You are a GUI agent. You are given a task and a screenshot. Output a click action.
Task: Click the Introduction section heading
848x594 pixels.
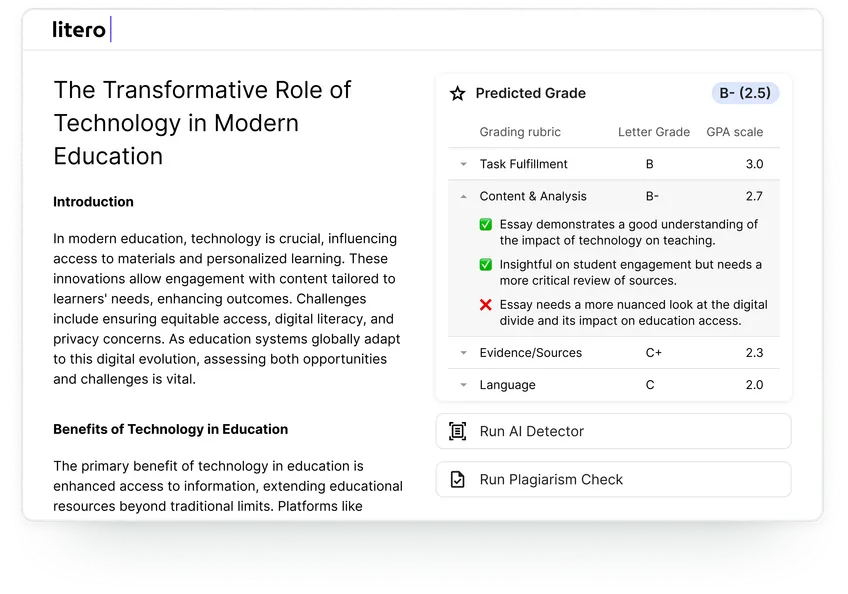click(93, 202)
